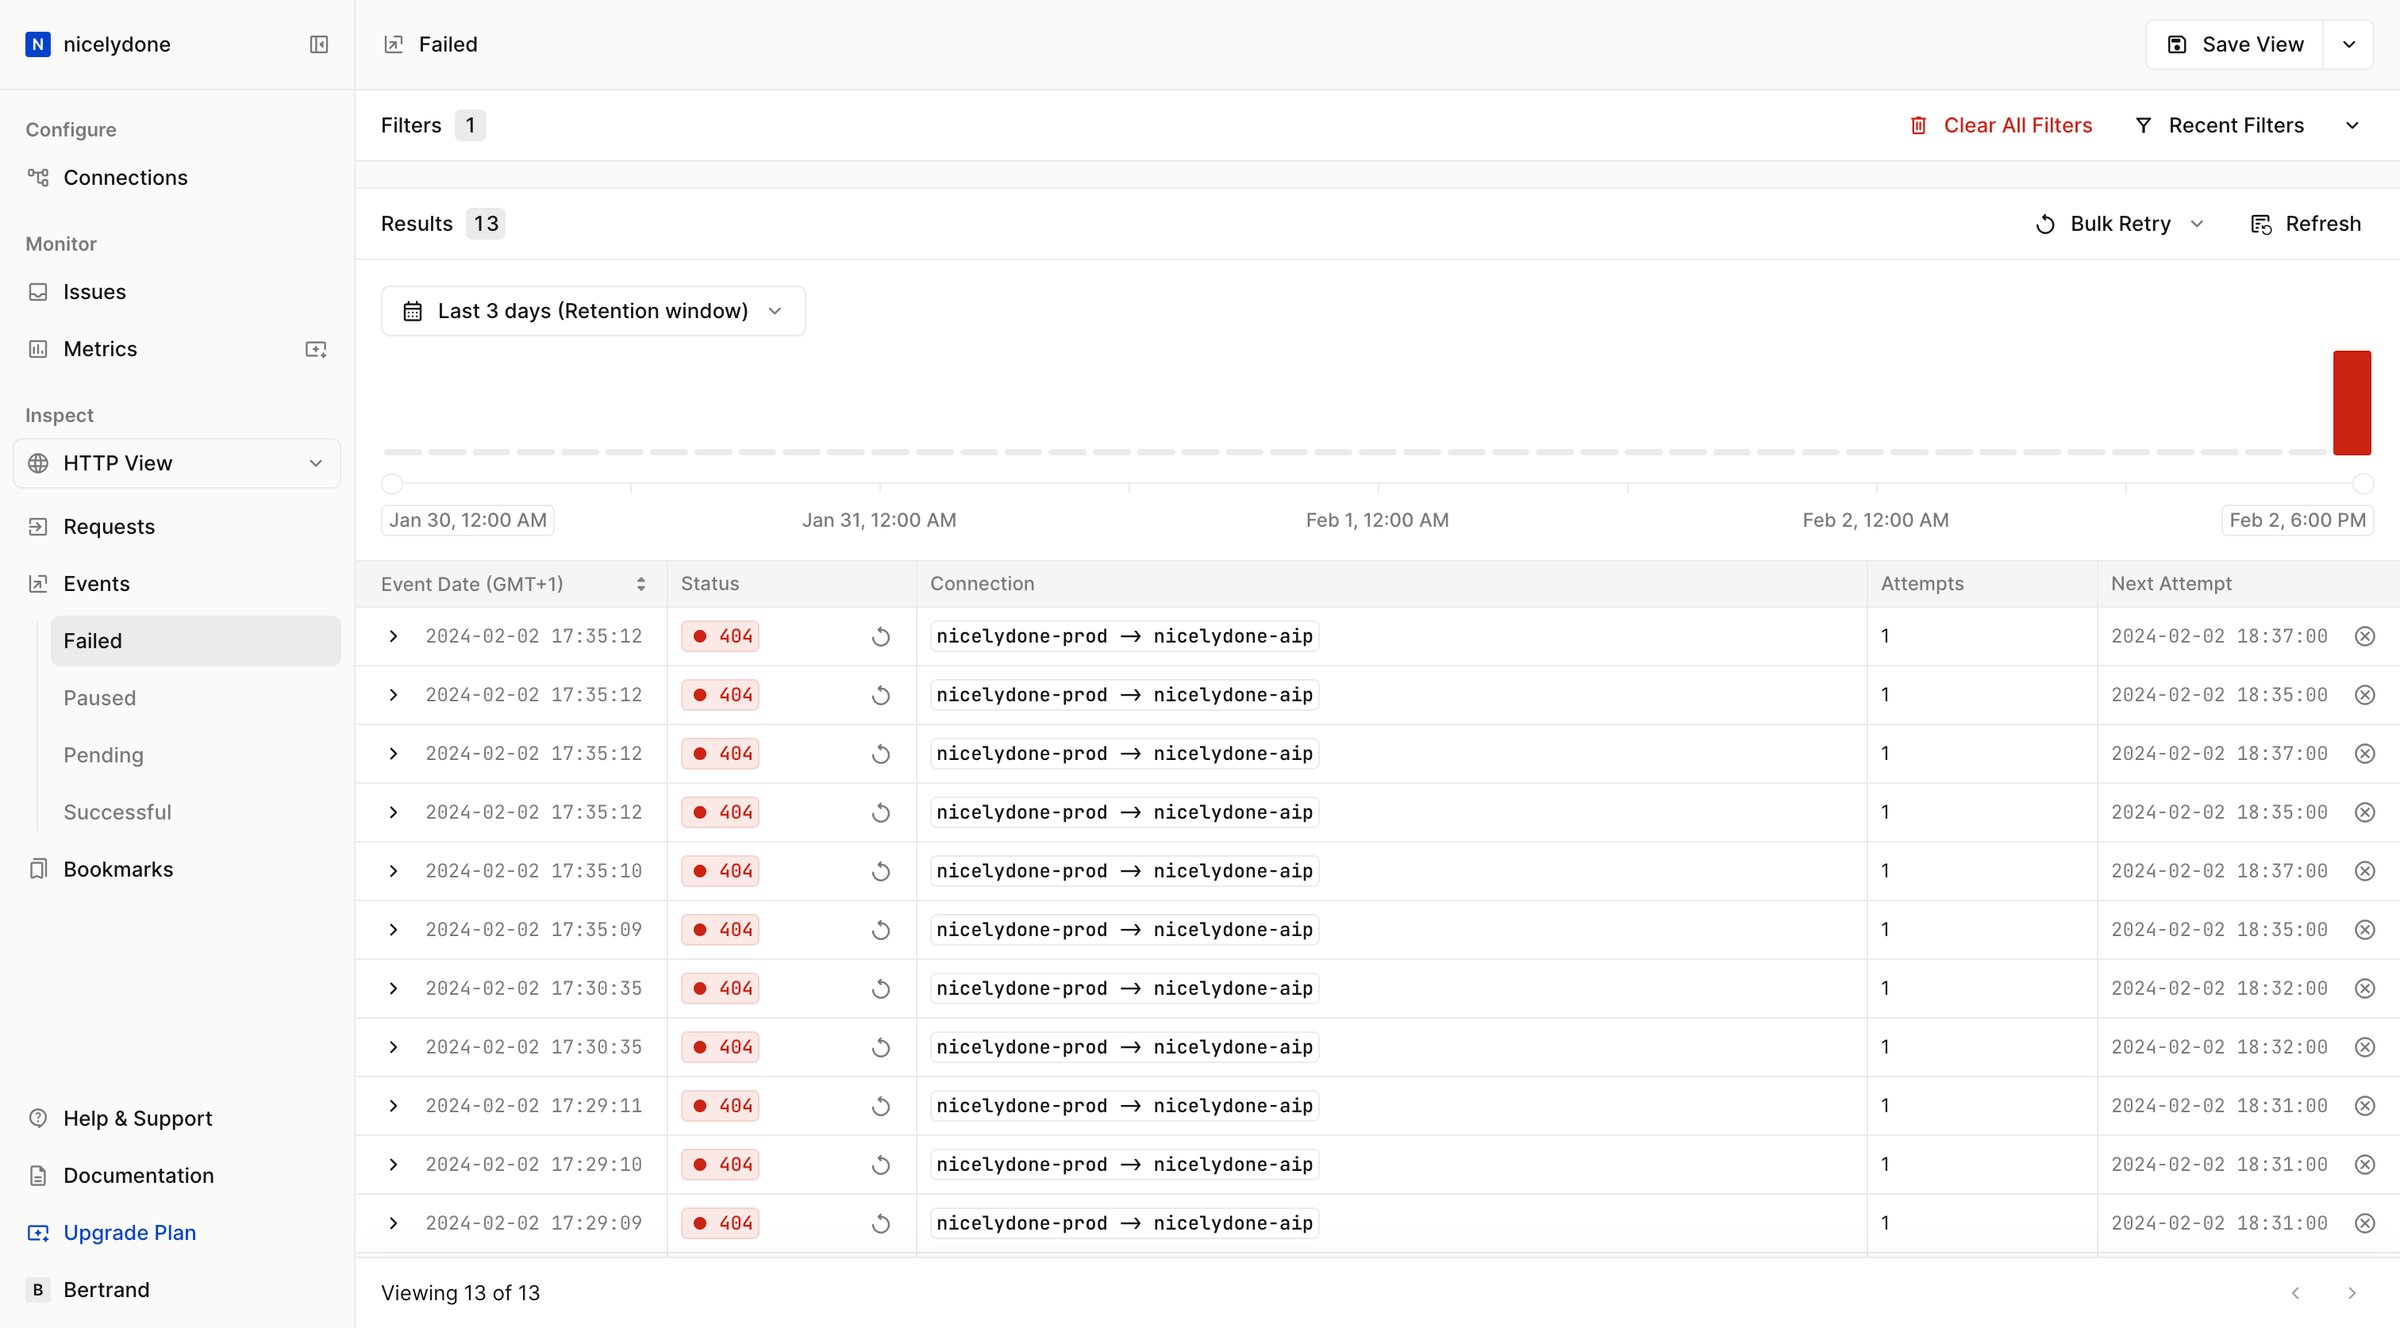Go to next results page arrow
This screenshot has width=2400, height=1328.
click(x=2352, y=1293)
